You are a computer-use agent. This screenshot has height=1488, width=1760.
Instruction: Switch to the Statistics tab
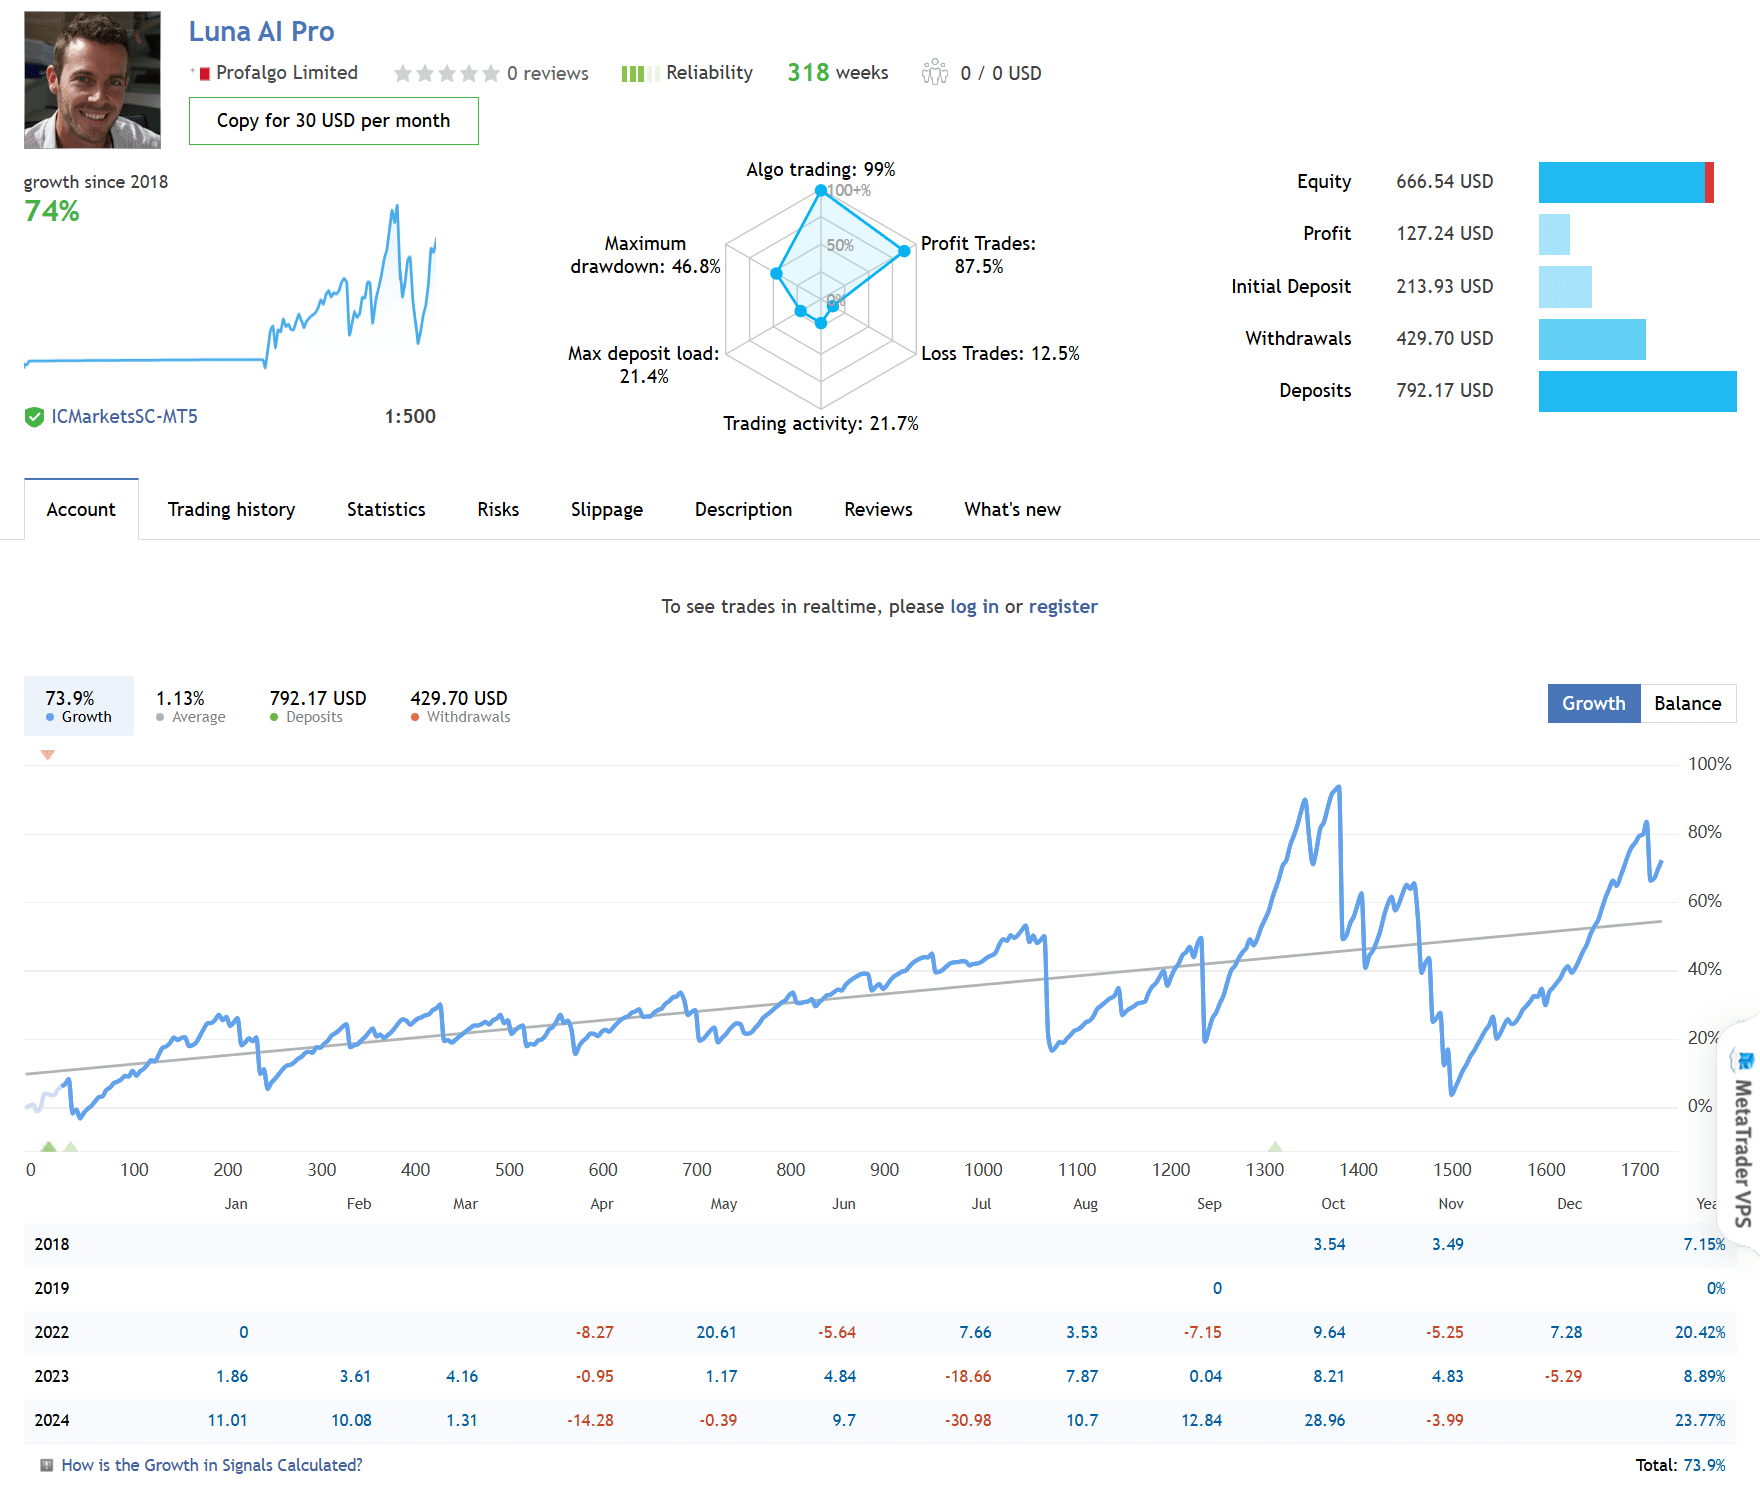[x=386, y=509]
